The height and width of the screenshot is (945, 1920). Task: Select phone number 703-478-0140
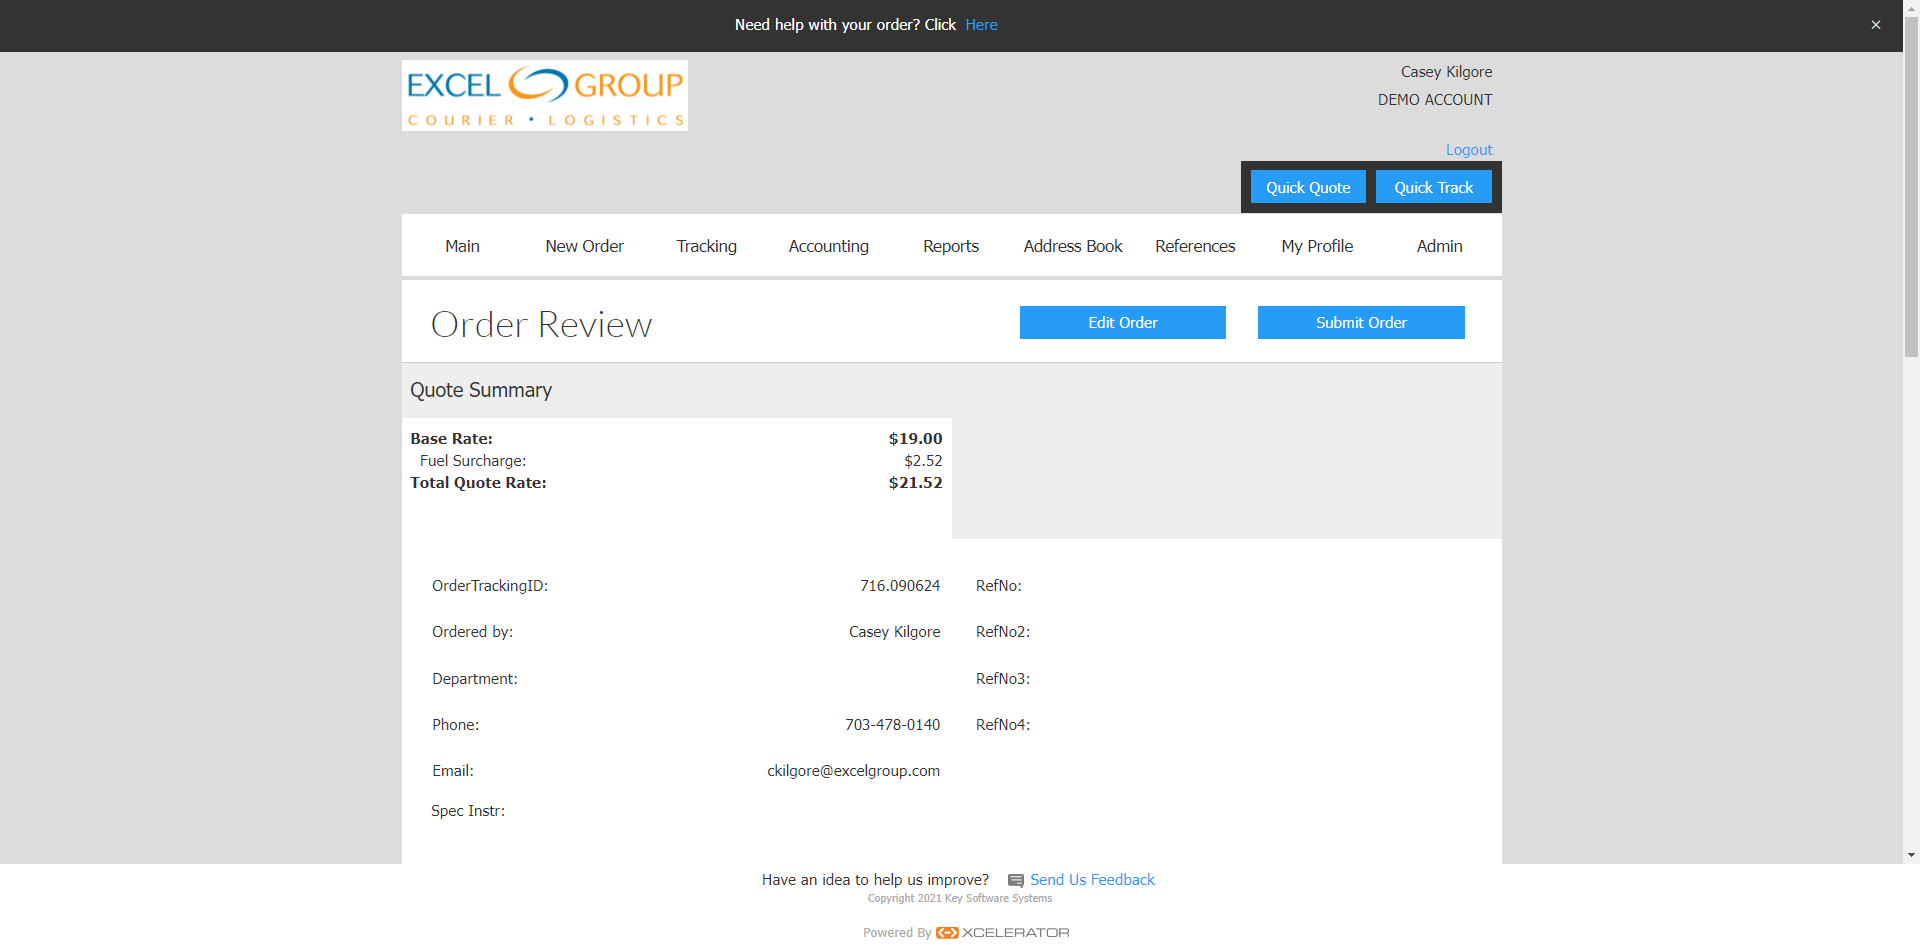pos(892,725)
